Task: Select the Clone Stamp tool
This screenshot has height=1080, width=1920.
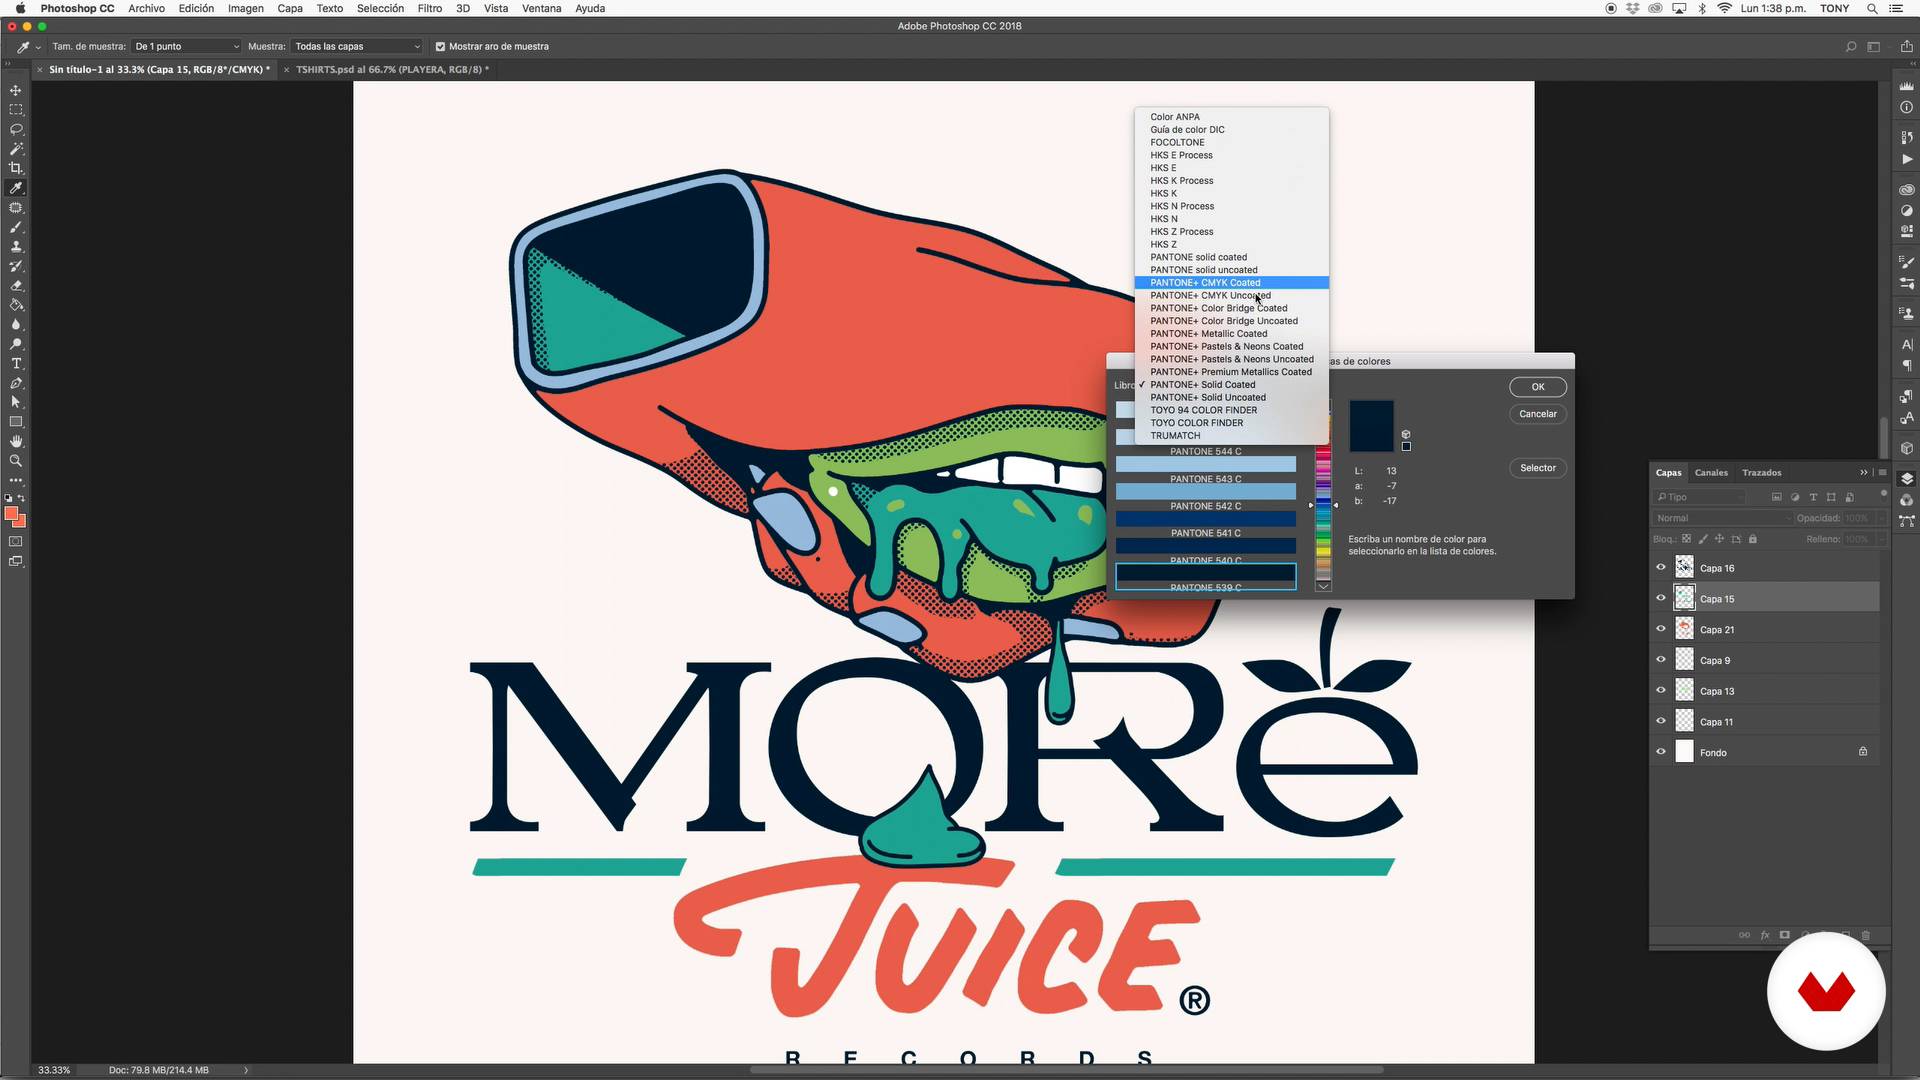Action: [16, 246]
